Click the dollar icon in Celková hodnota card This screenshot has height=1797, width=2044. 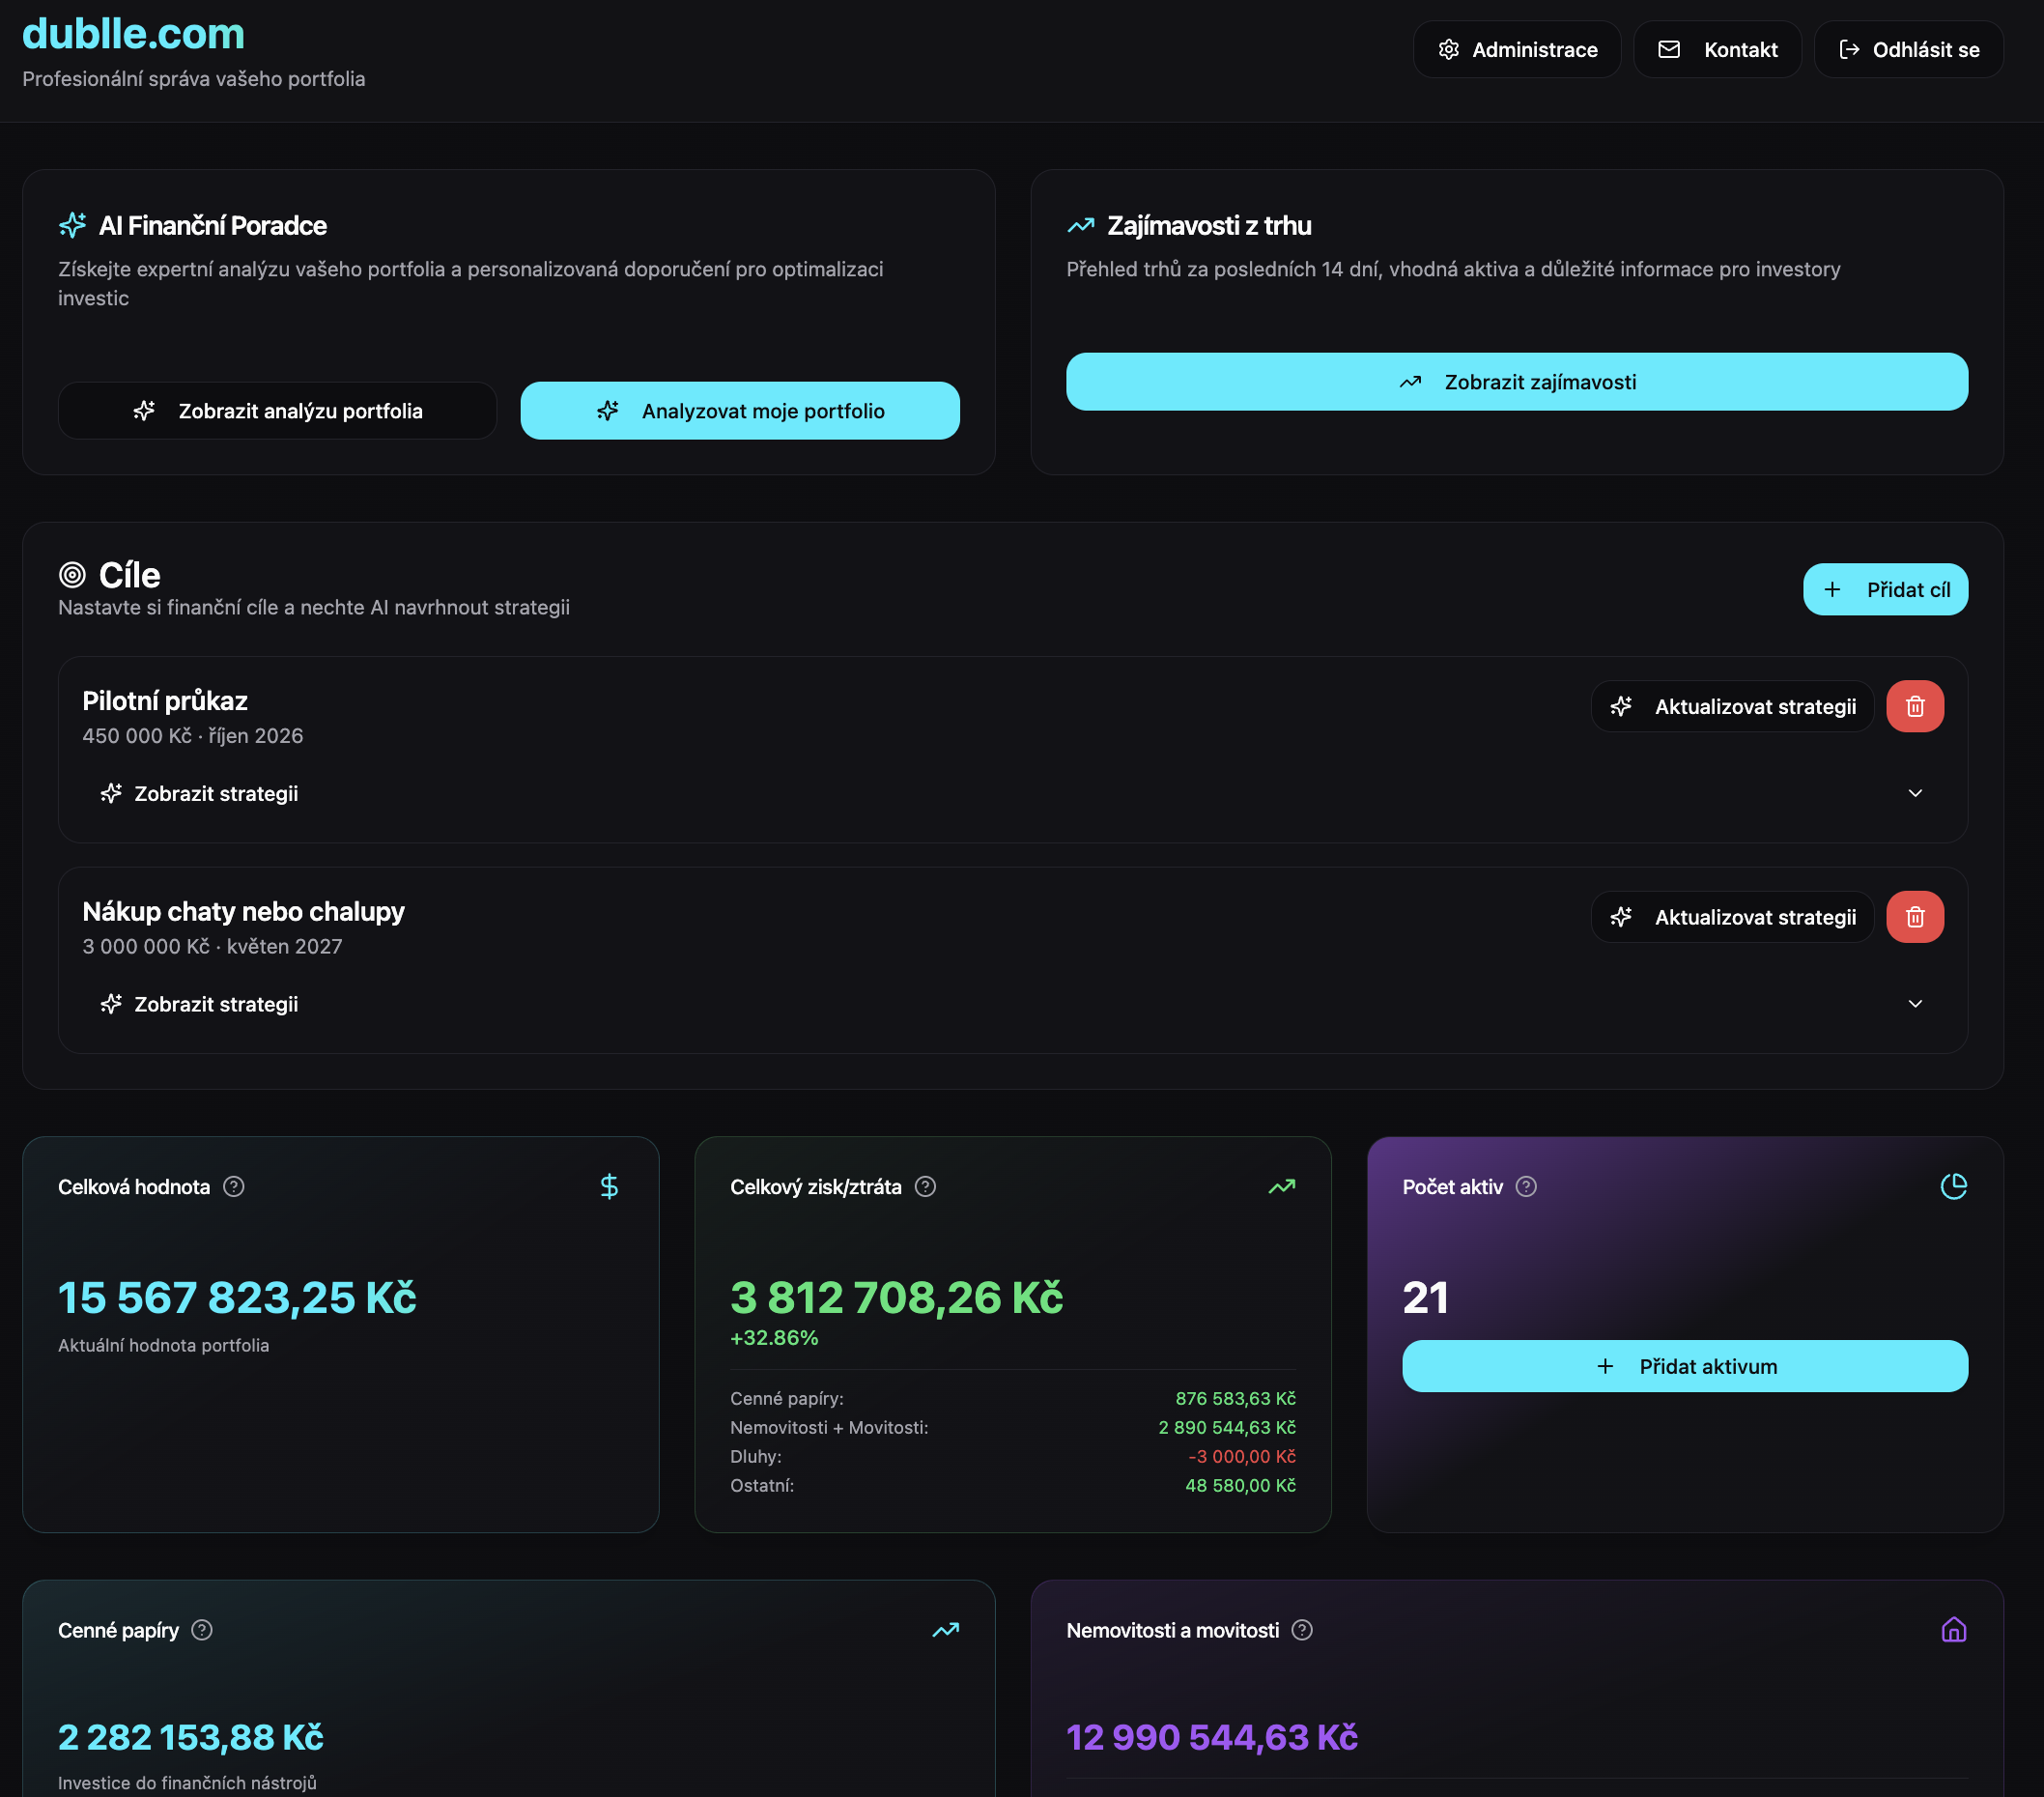click(609, 1186)
